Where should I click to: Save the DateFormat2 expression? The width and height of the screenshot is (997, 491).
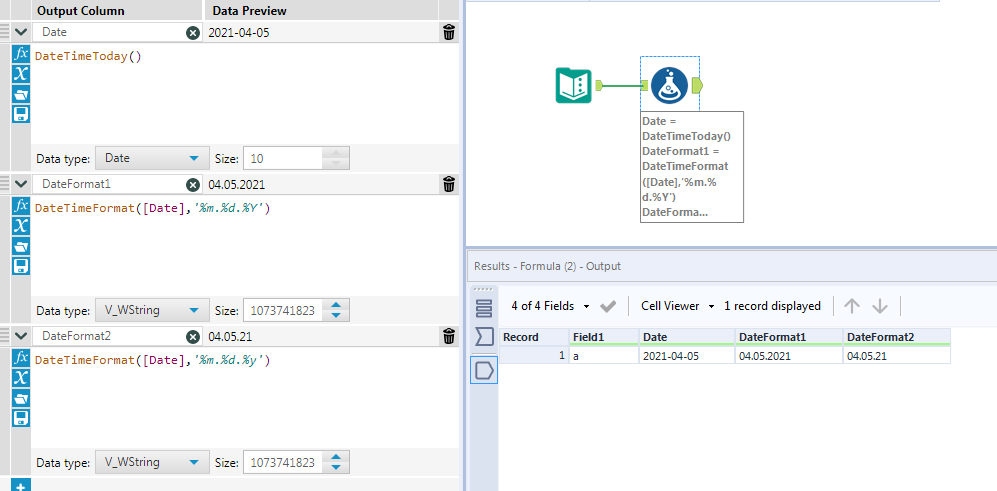[x=21, y=418]
